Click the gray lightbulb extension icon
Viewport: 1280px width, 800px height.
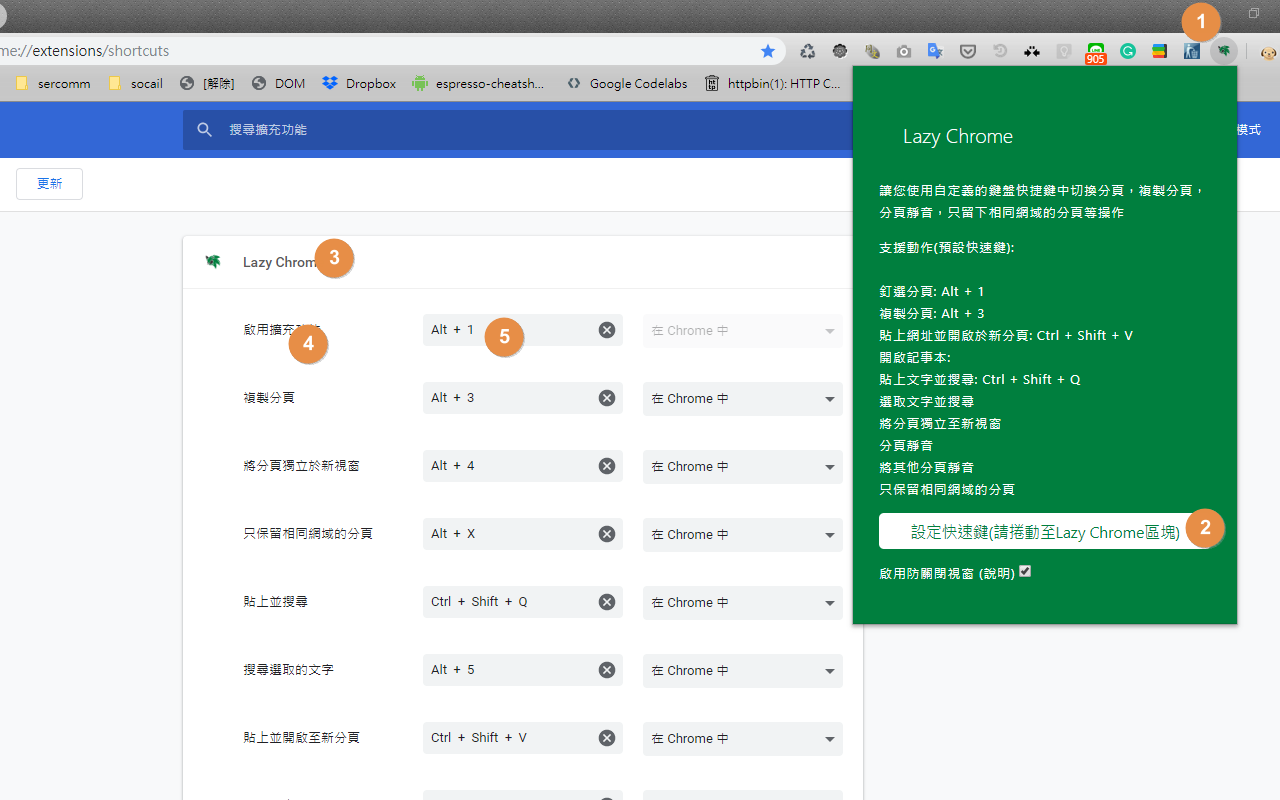coord(1064,51)
